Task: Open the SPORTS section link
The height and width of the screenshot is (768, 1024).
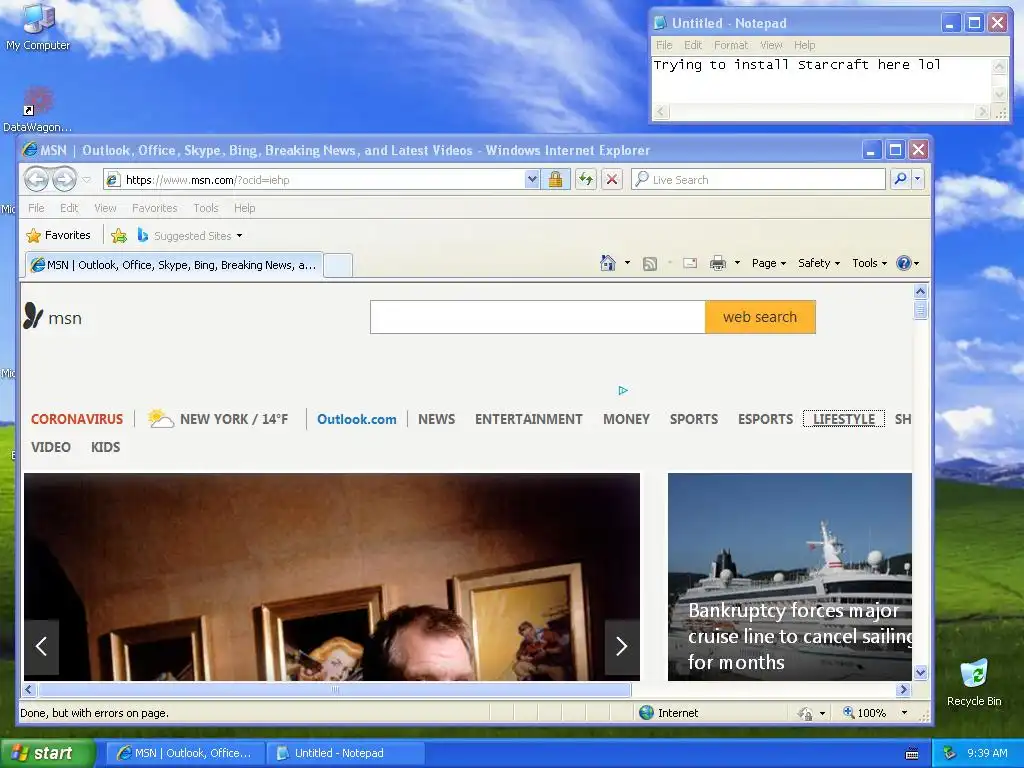Action: (x=694, y=419)
